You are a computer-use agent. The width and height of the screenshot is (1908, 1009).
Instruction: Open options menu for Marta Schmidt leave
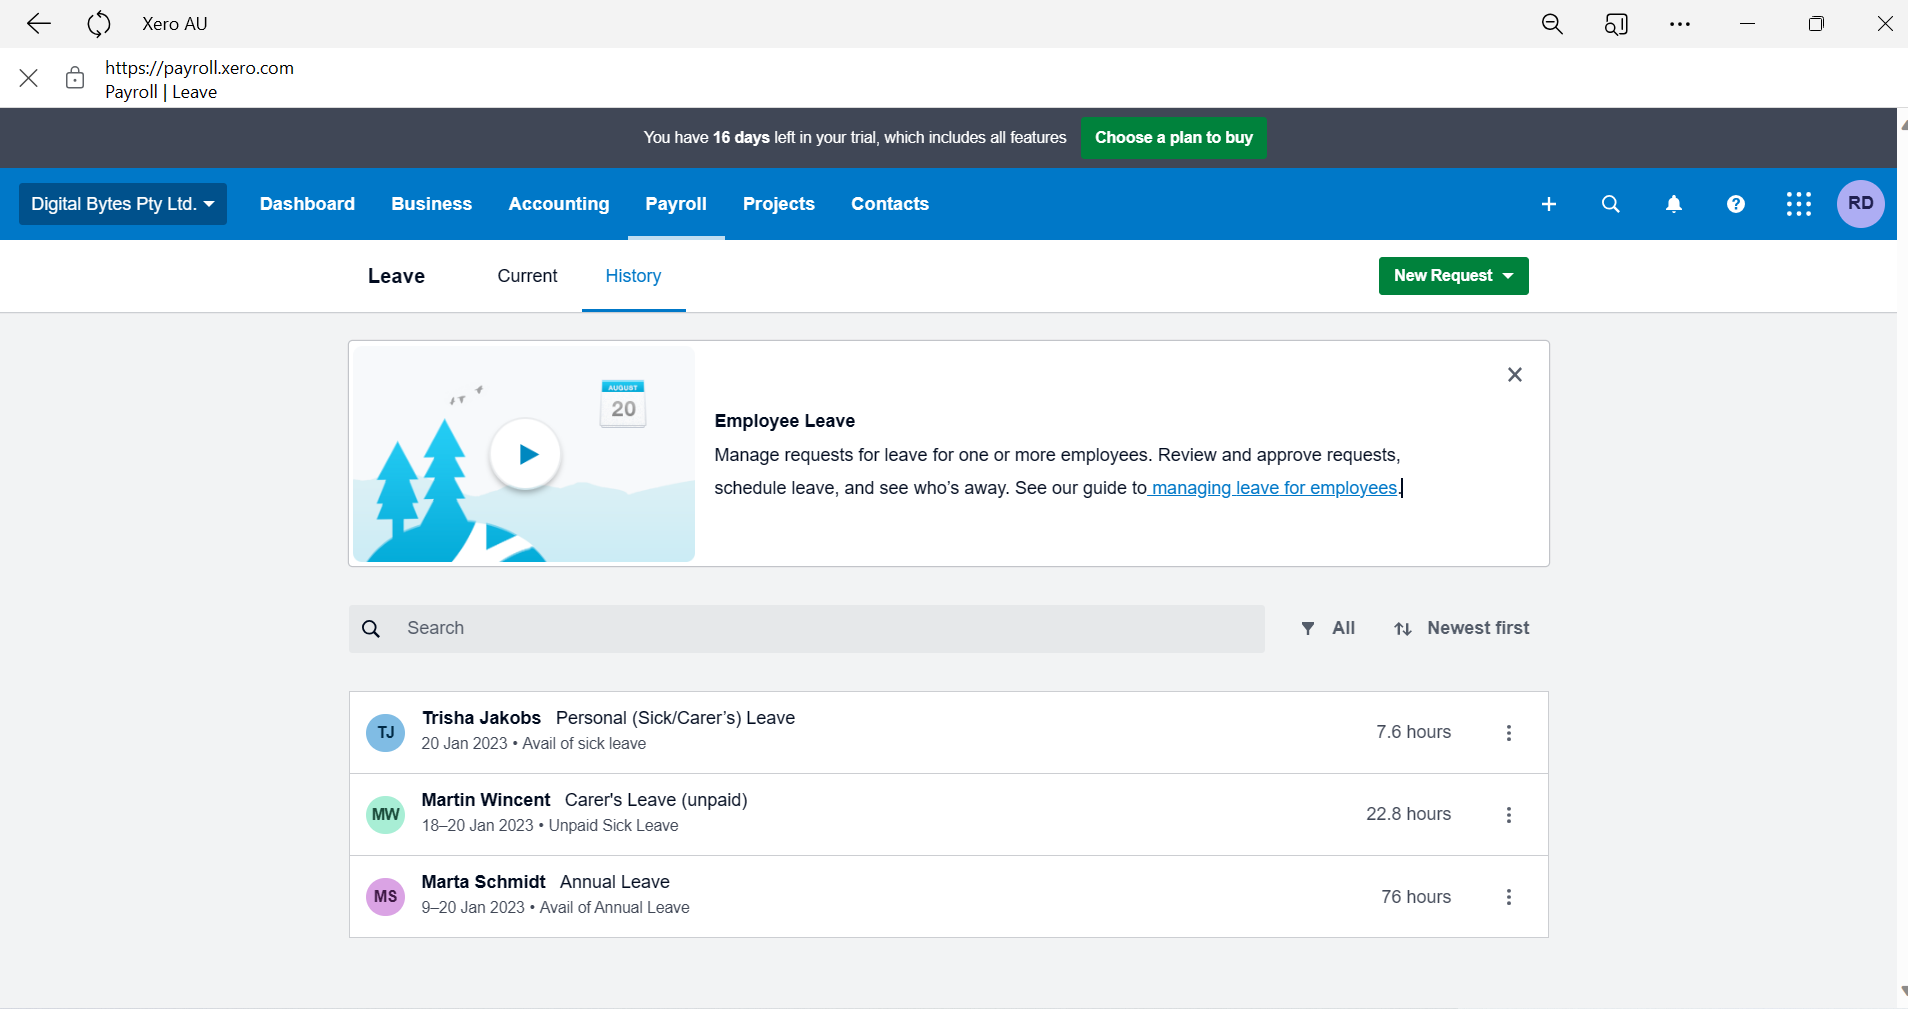point(1509,897)
